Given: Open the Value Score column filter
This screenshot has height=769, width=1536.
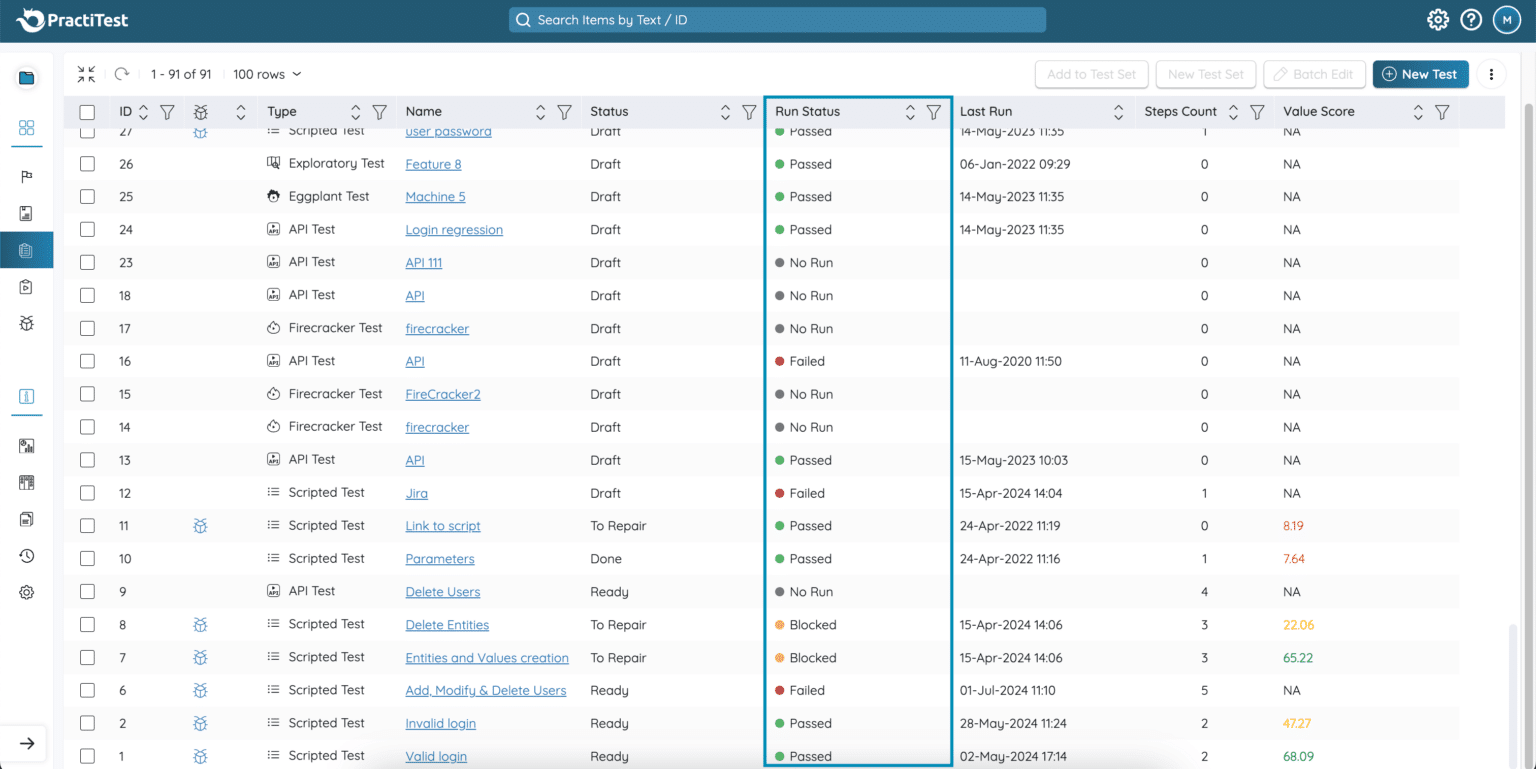Looking at the screenshot, I should tap(1442, 112).
